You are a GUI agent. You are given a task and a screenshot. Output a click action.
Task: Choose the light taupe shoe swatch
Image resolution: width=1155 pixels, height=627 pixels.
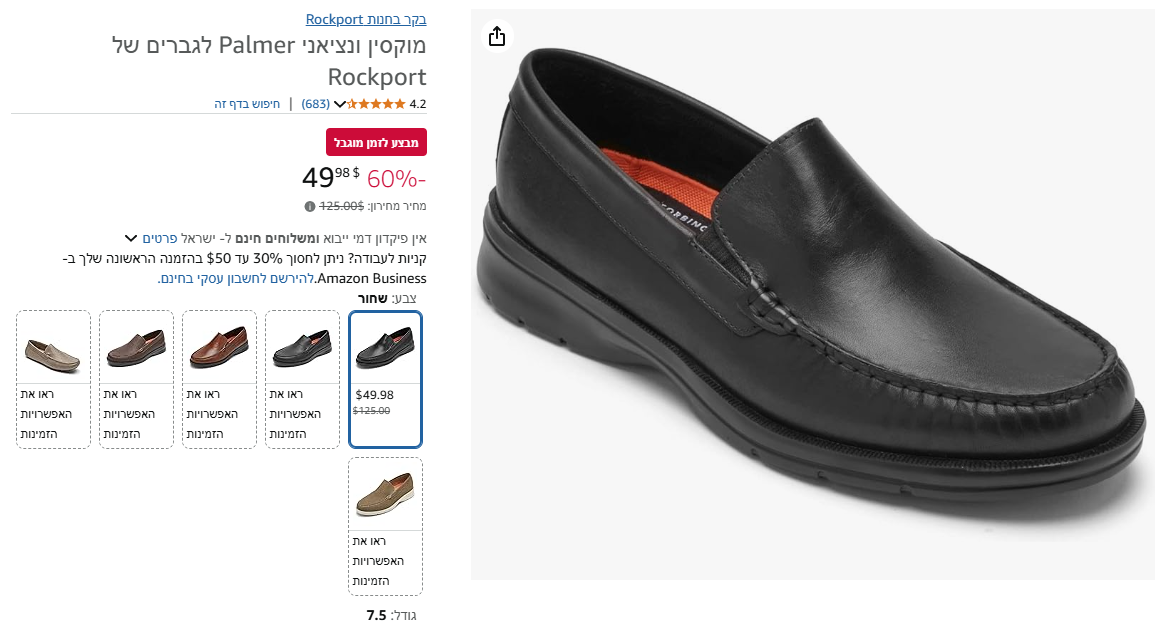(x=53, y=379)
